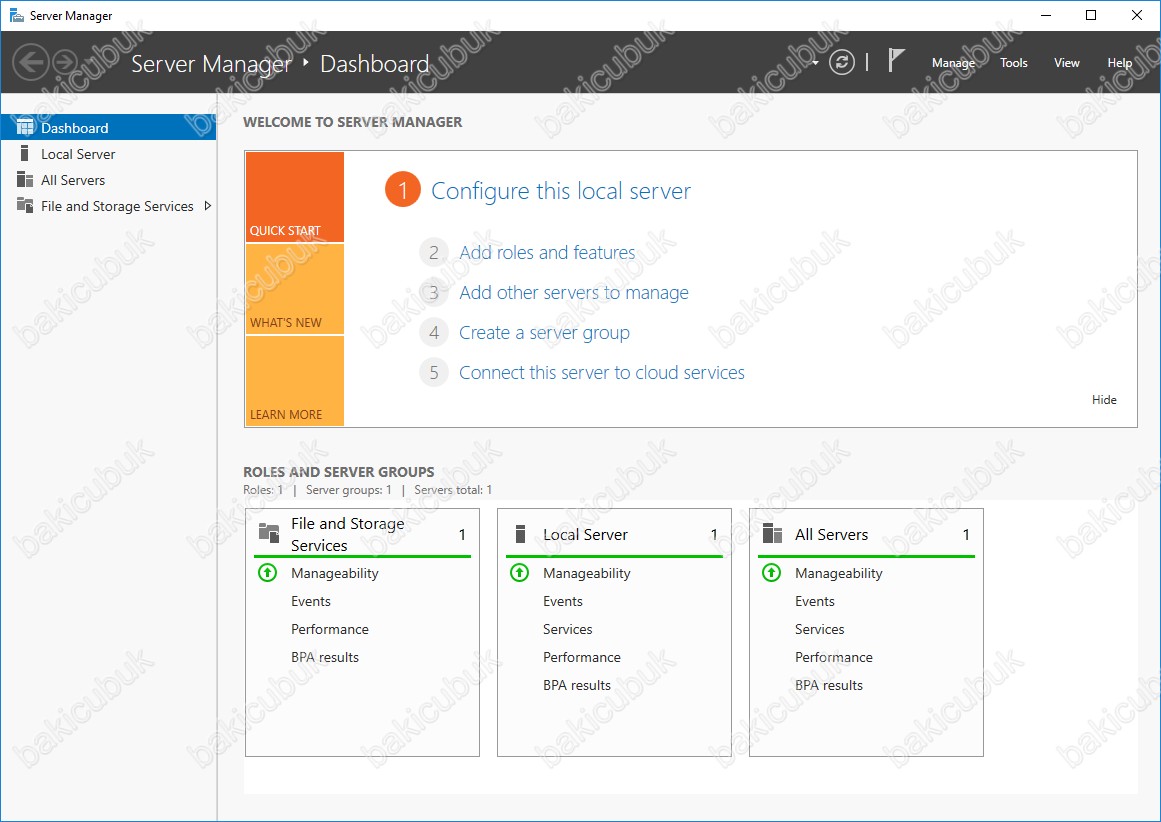This screenshot has height=822, width=1161.
Task: Select the LEARN MORE tile
Action: (295, 381)
